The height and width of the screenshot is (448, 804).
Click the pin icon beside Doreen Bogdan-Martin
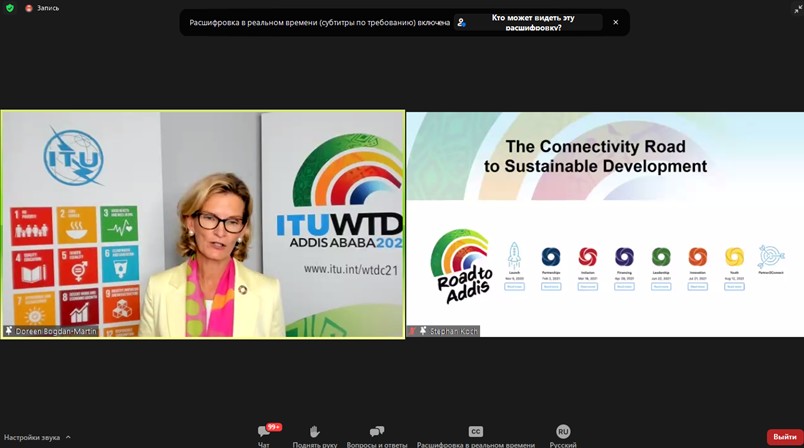pos(8,331)
